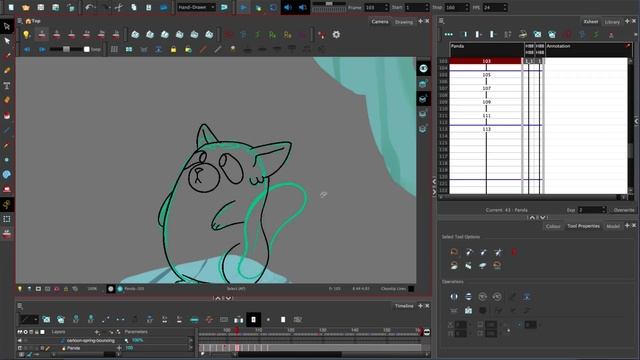Open the Timeline tab
This screenshot has width=640, height=360.
point(404,306)
